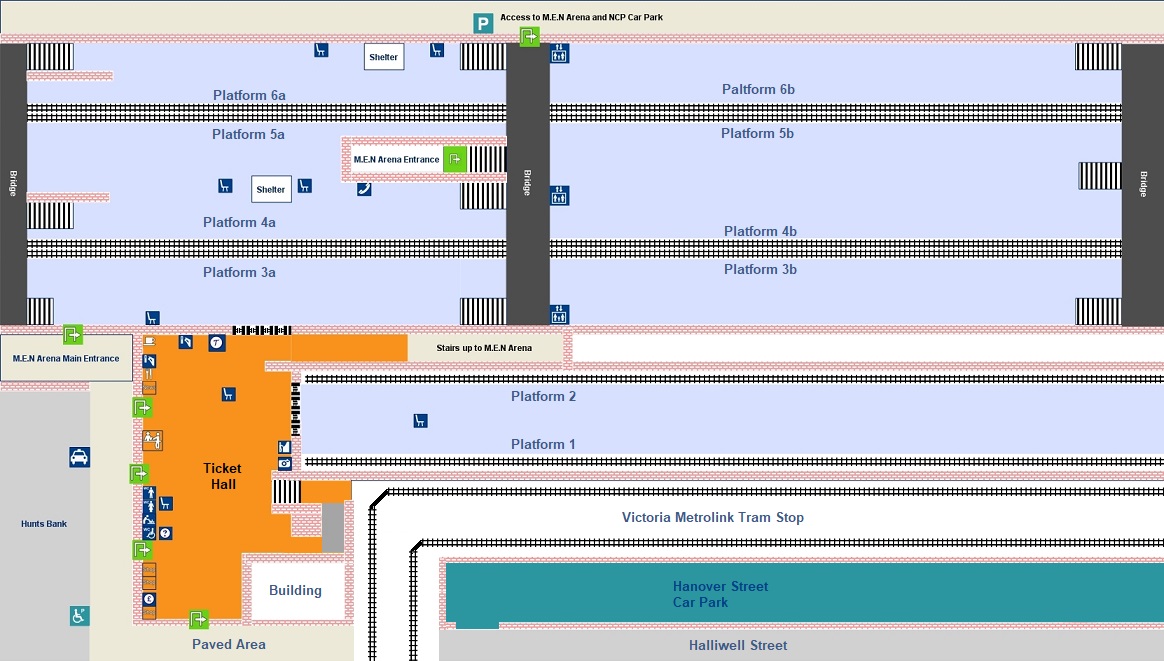Select the help point question mark icon
The width and height of the screenshot is (1164, 661).
[x=165, y=533]
